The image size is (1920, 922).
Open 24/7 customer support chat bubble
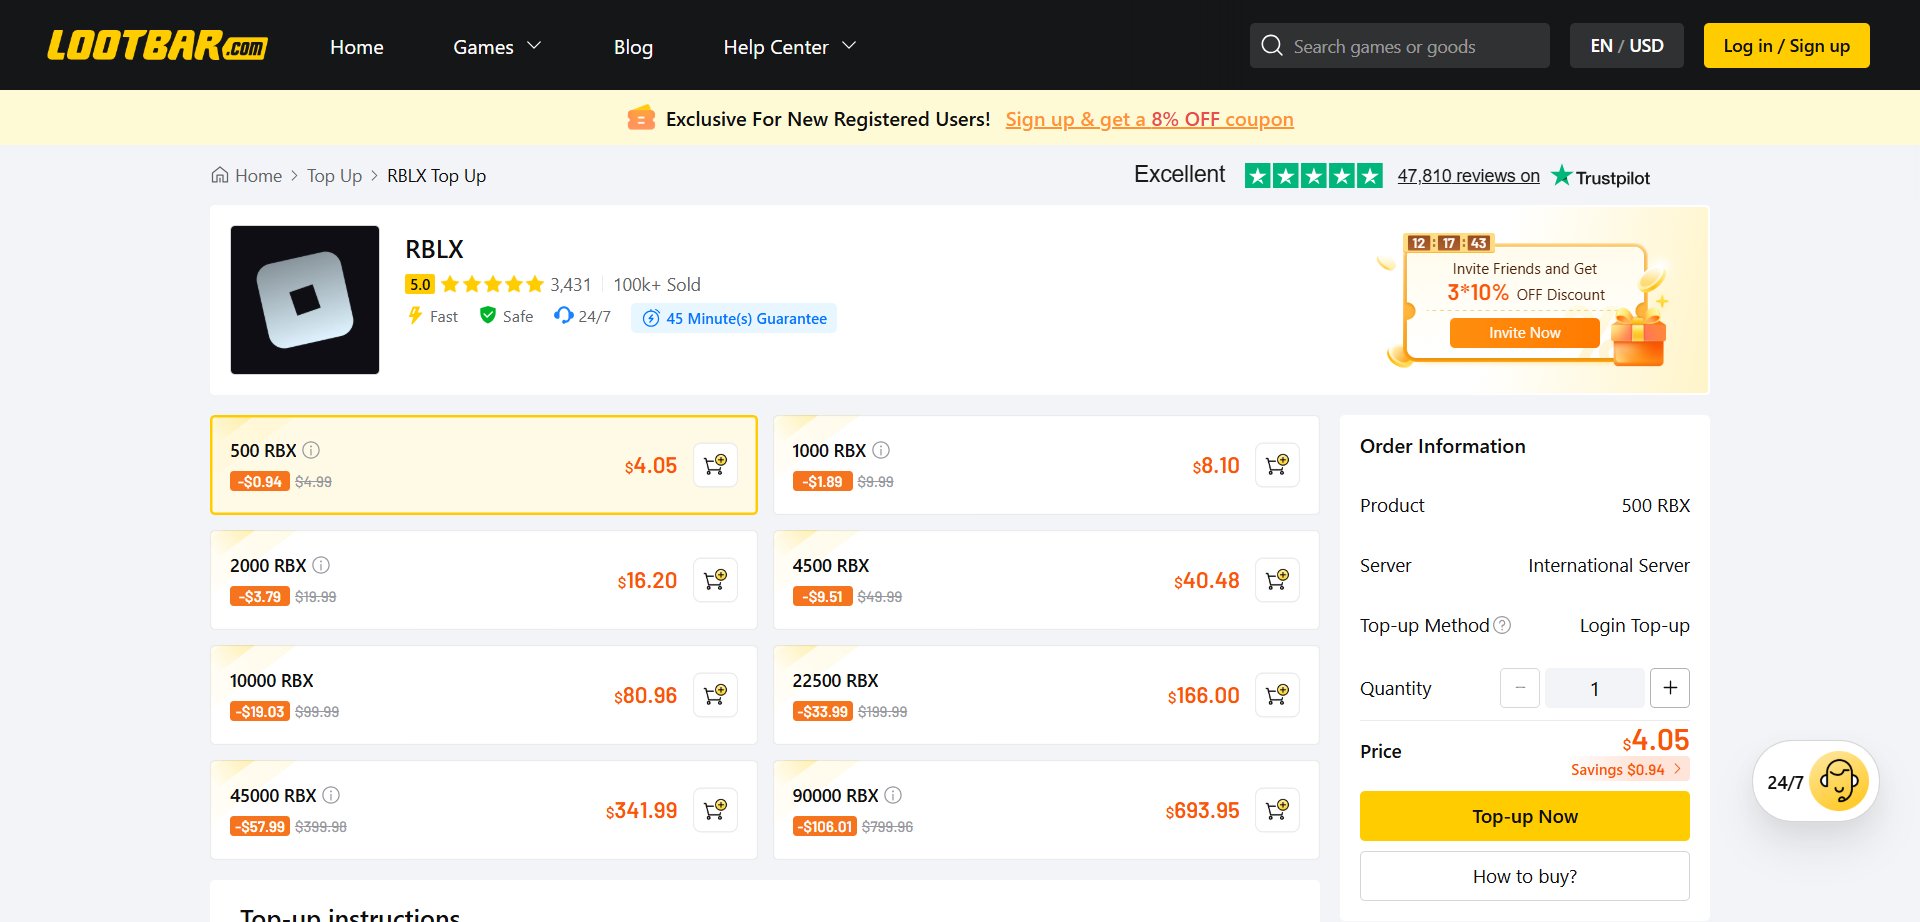(x=1816, y=781)
